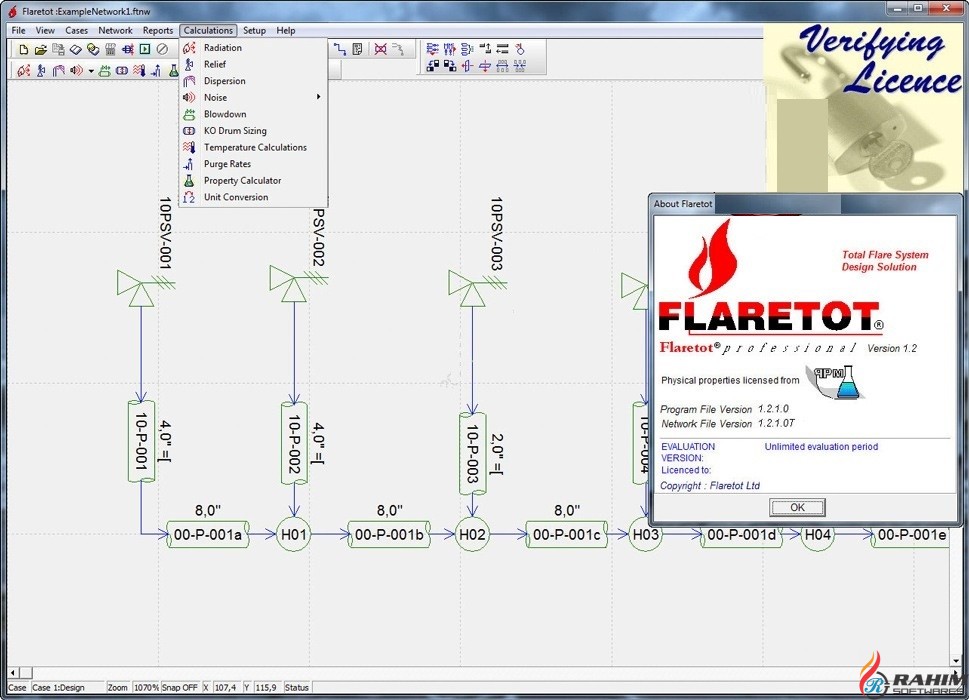Open Blowdown toolbar icon

[104, 70]
